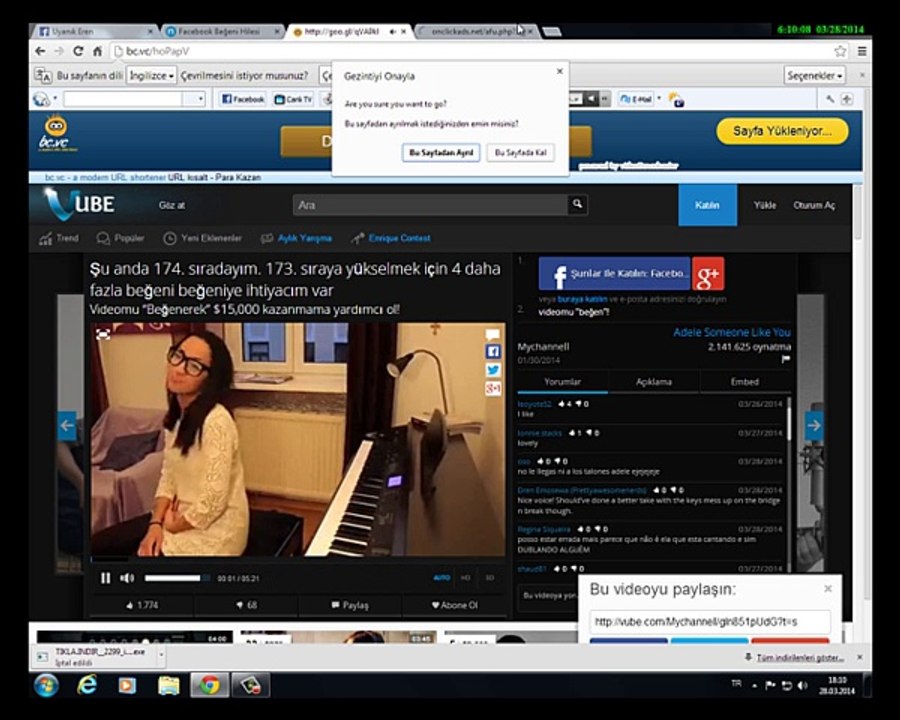
Task: Click the magnifier search icon beside Ara
Action: pyautogui.click(x=577, y=204)
